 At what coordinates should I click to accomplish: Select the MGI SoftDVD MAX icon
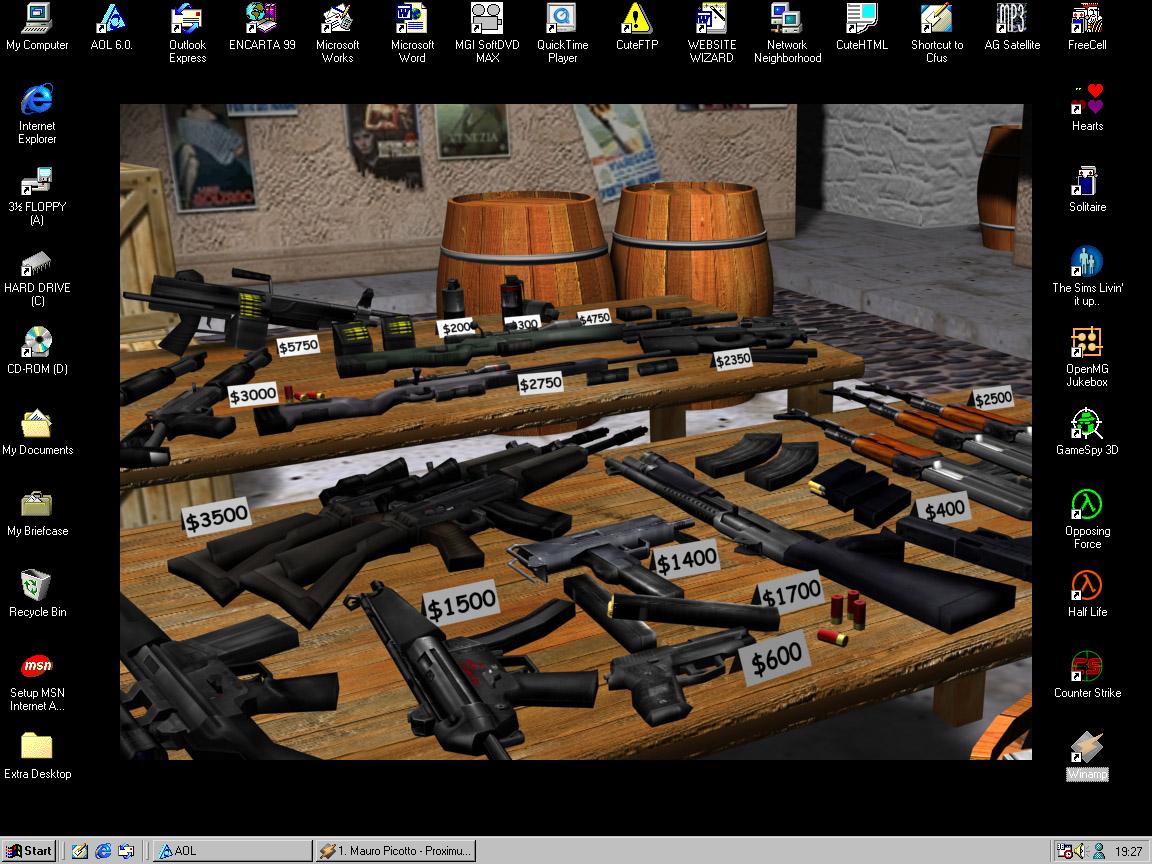tap(487, 19)
